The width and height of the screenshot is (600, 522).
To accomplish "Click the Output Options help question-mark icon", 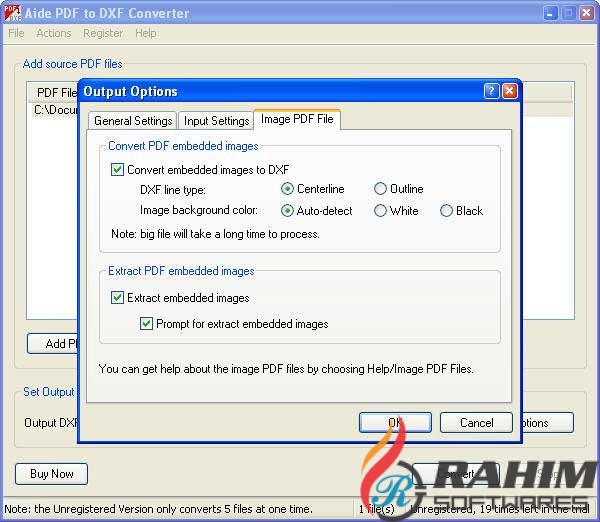I will pos(491,91).
